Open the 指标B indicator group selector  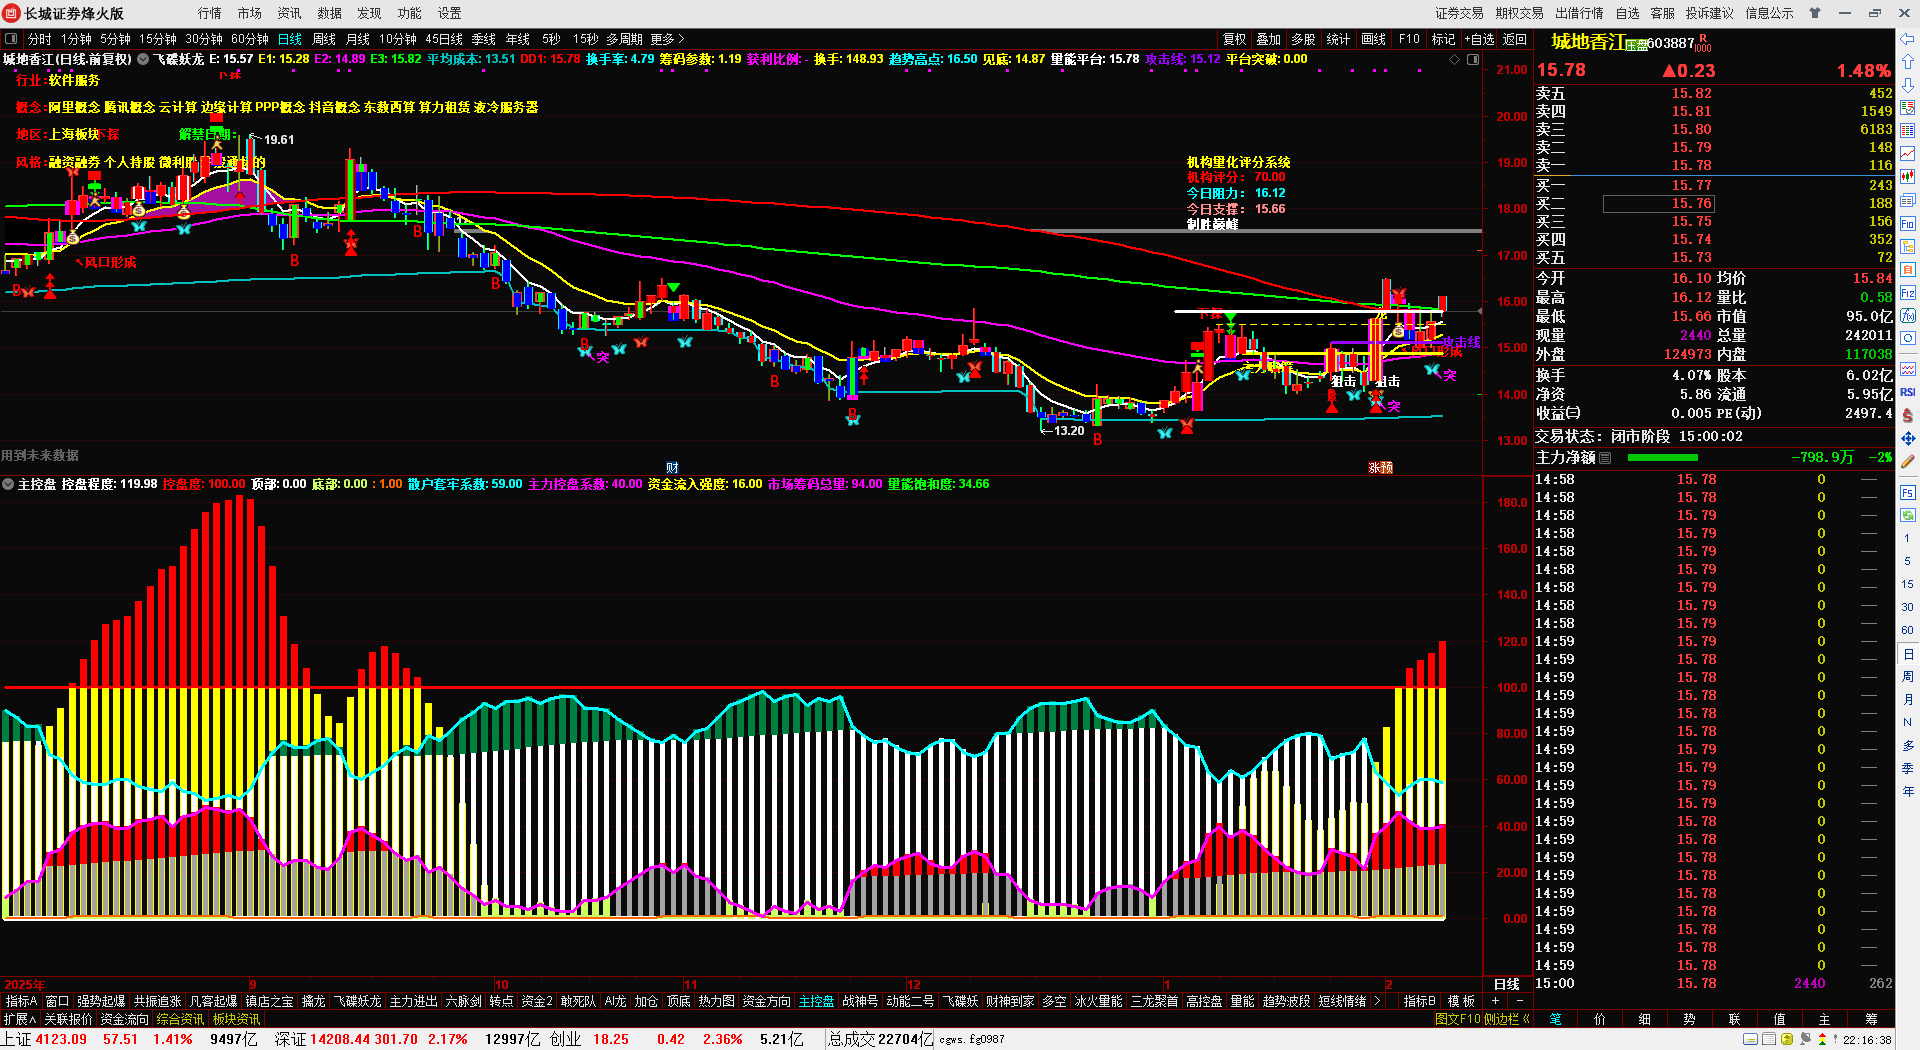1419,1001
